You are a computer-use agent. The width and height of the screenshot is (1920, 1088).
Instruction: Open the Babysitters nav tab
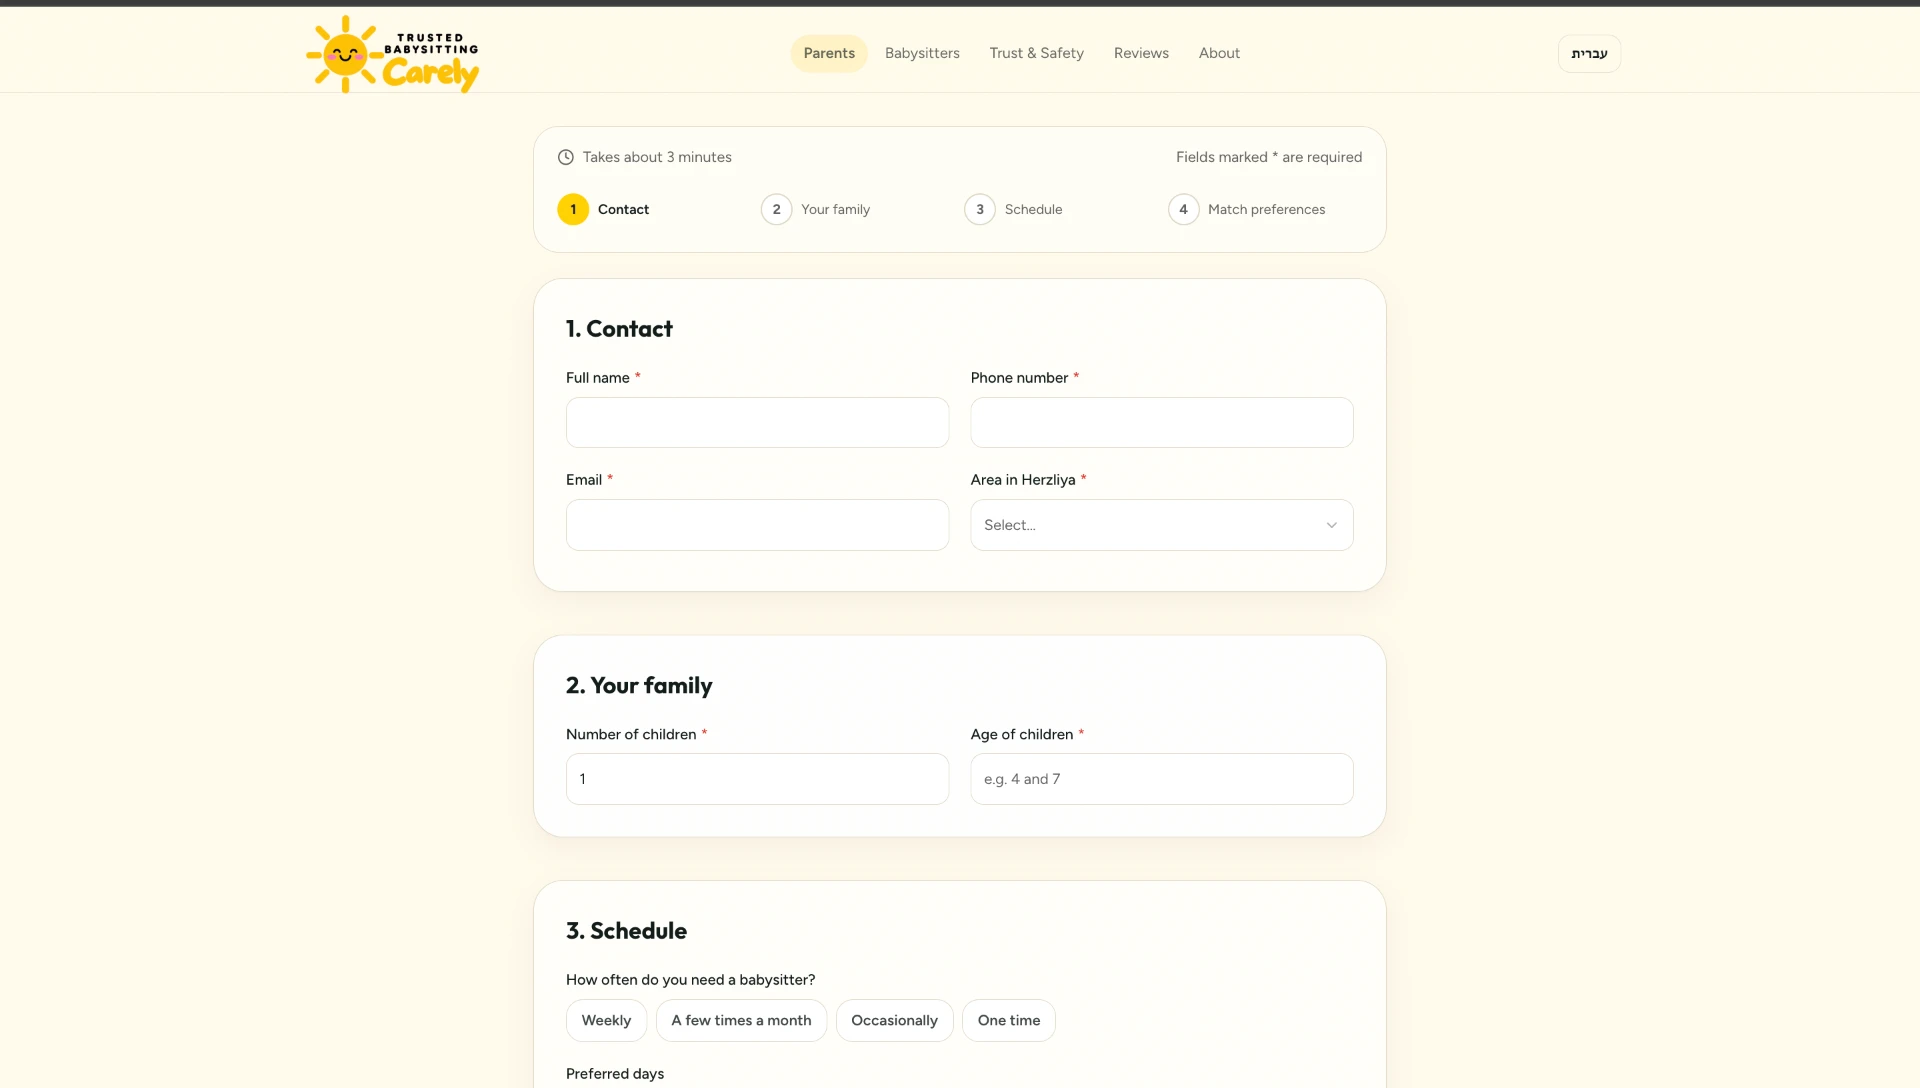pyautogui.click(x=922, y=53)
